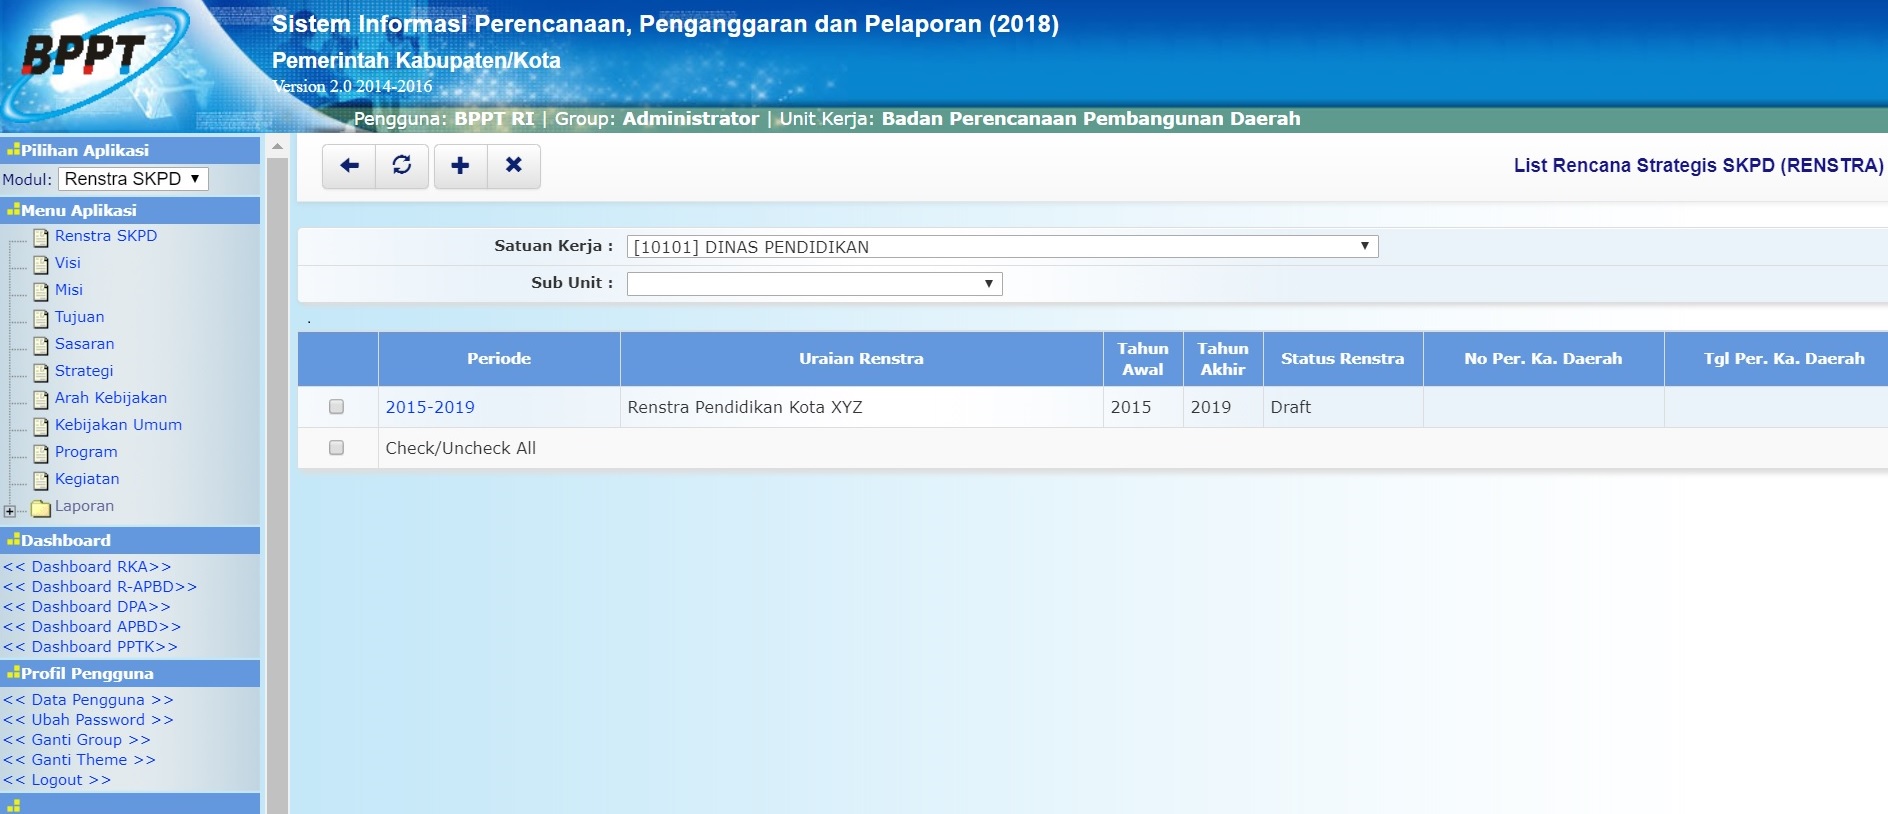Open the Sub Unit dropdown
This screenshot has width=1888, height=814.
click(x=814, y=284)
